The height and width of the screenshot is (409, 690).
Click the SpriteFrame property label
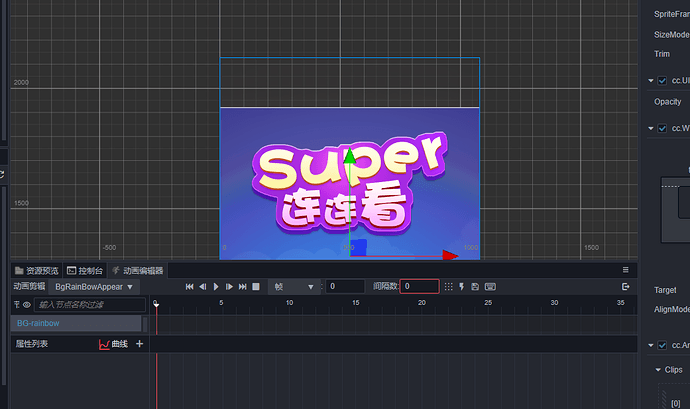(x=672, y=14)
